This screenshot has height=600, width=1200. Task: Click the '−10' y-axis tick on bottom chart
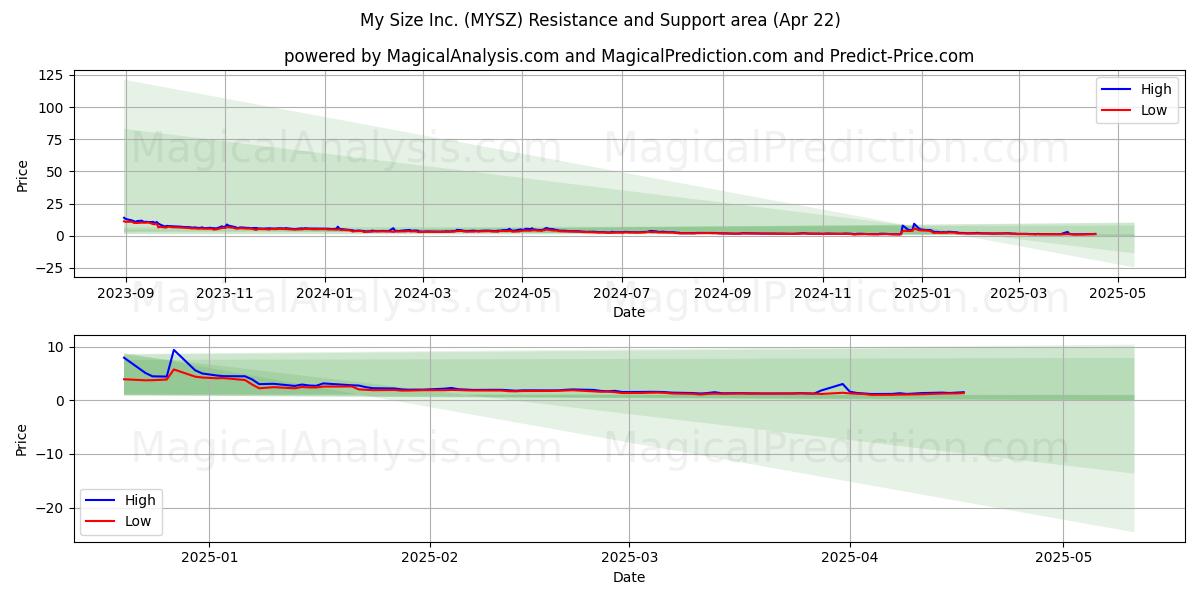tap(50, 454)
